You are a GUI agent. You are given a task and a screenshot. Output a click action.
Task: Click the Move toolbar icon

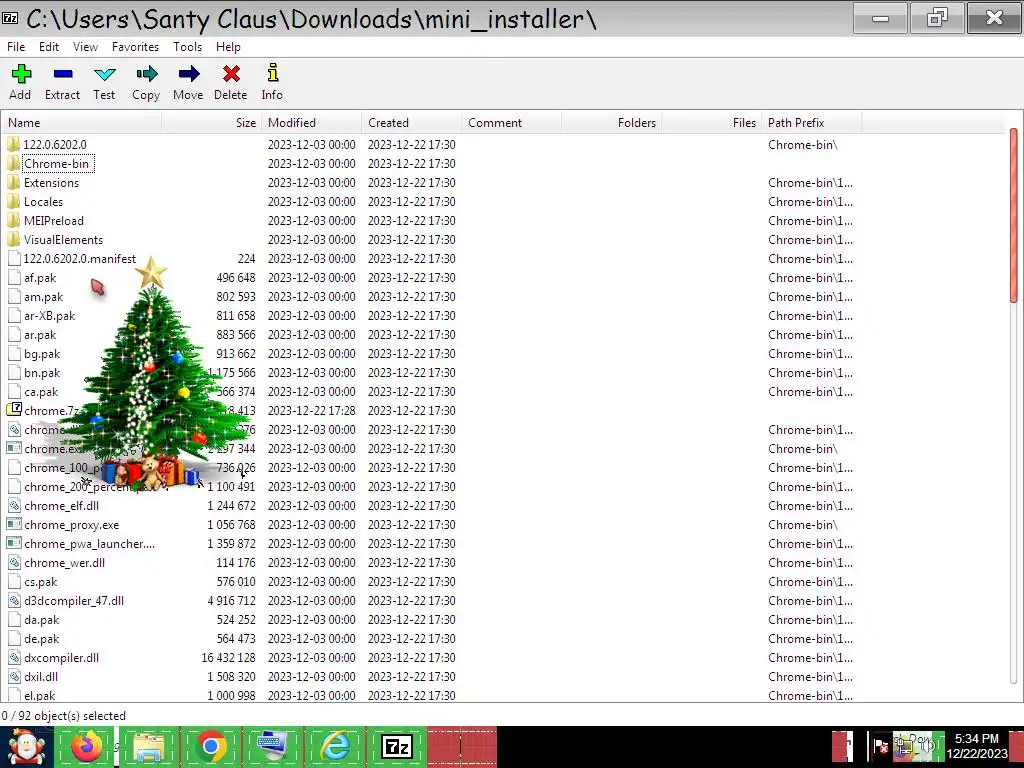pos(188,74)
